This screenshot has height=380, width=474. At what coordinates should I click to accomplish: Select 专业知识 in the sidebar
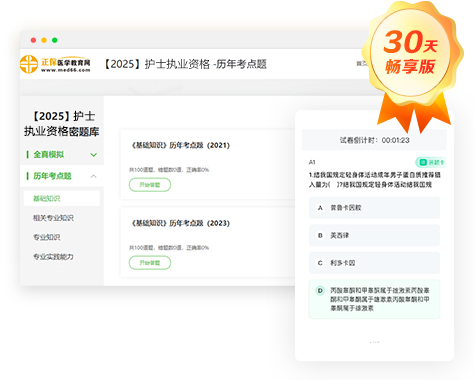pos(47,237)
